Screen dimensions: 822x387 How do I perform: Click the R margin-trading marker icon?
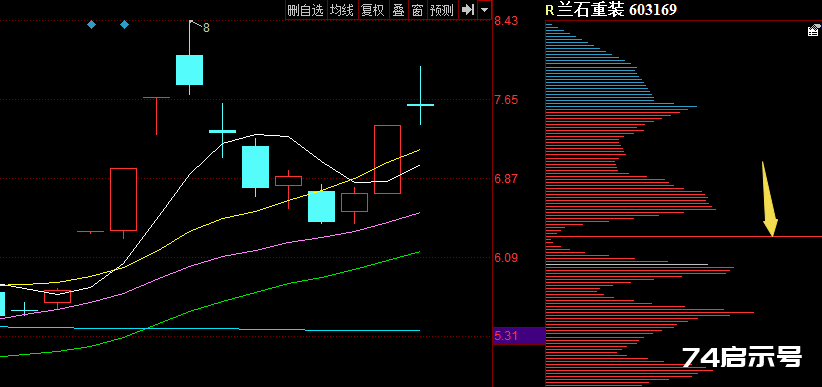[549, 10]
